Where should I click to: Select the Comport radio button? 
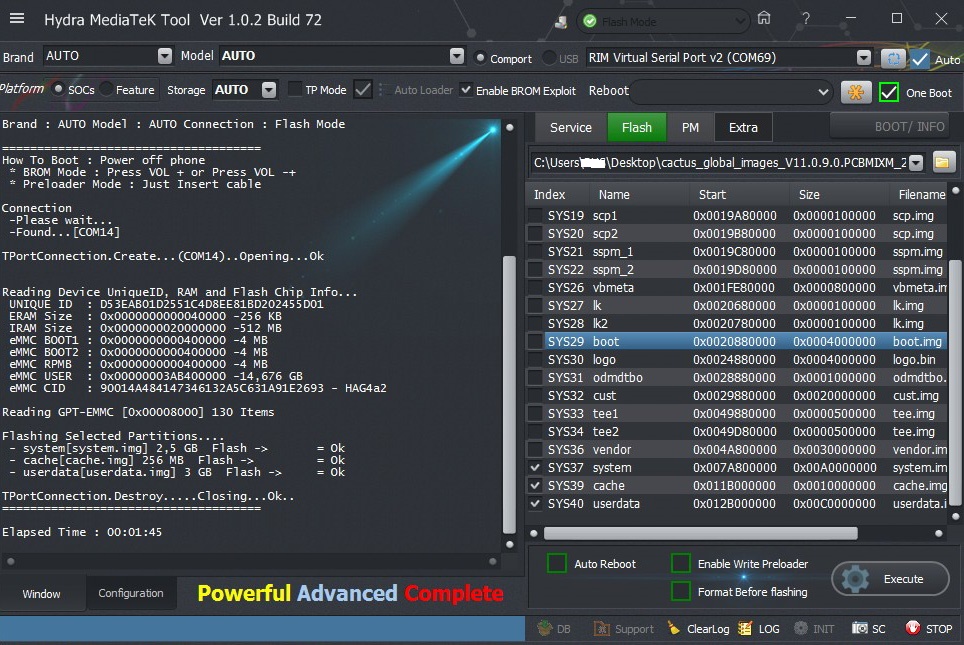click(480, 58)
